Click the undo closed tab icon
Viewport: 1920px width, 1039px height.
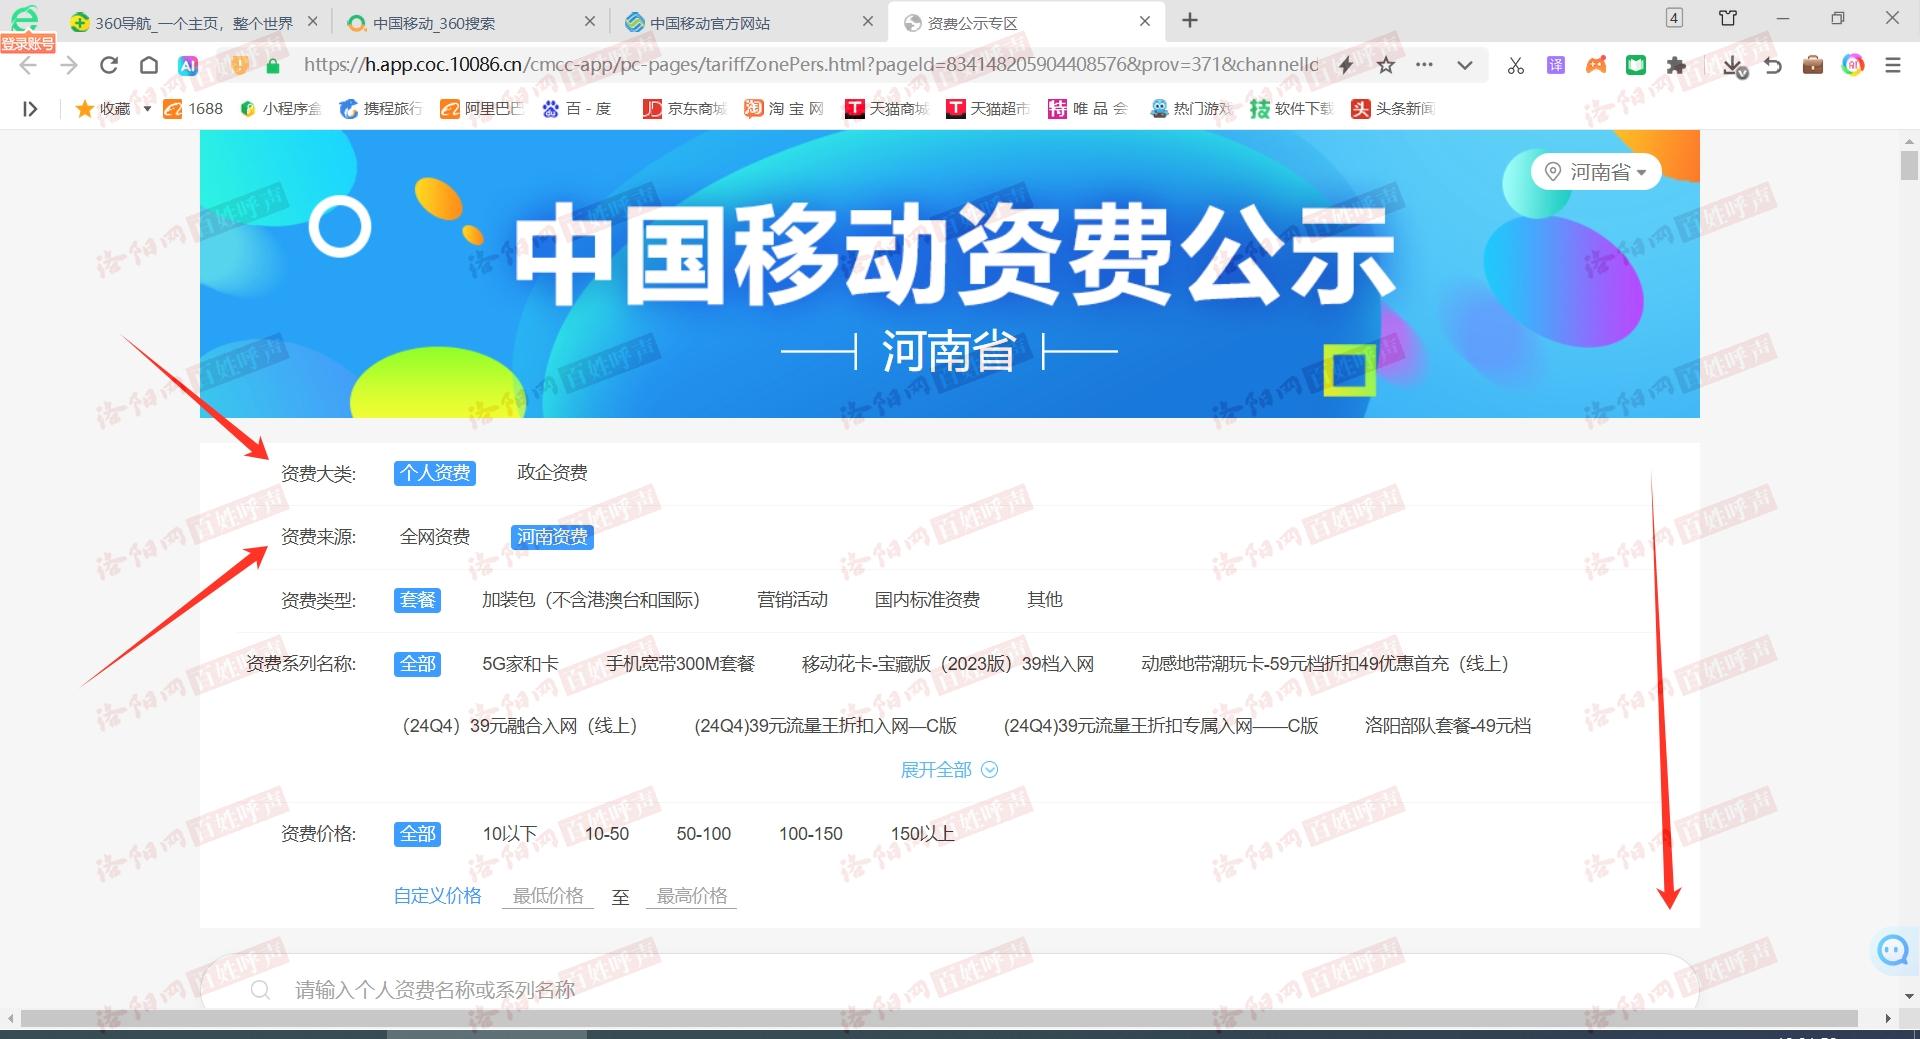click(1773, 65)
